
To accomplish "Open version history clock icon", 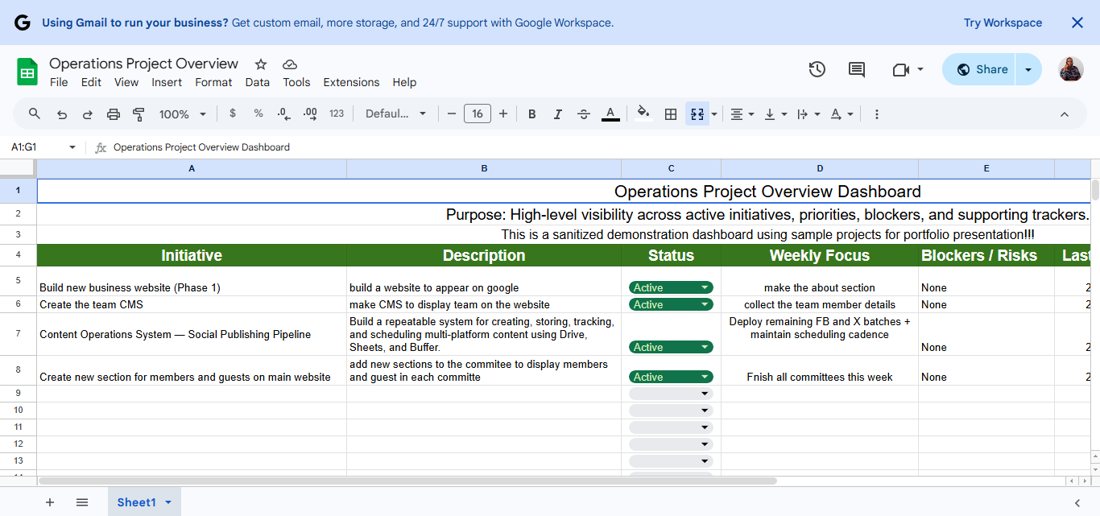I will pyautogui.click(x=817, y=69).
